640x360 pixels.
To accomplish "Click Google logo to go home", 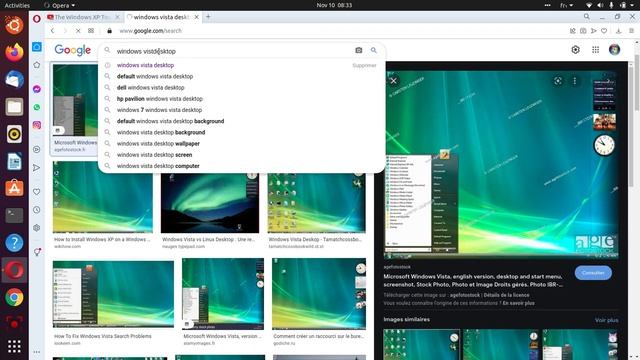I will pos(73,50).
